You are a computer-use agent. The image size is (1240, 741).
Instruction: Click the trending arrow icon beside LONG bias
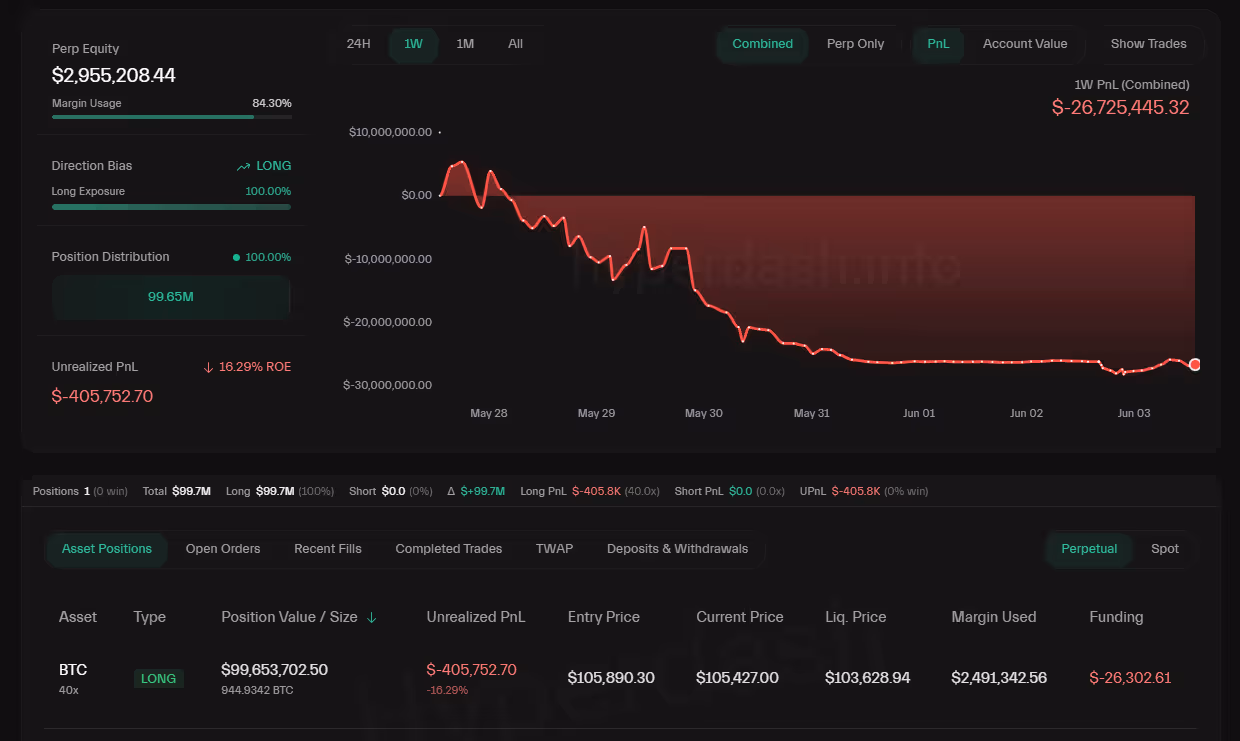coord(241,165)
